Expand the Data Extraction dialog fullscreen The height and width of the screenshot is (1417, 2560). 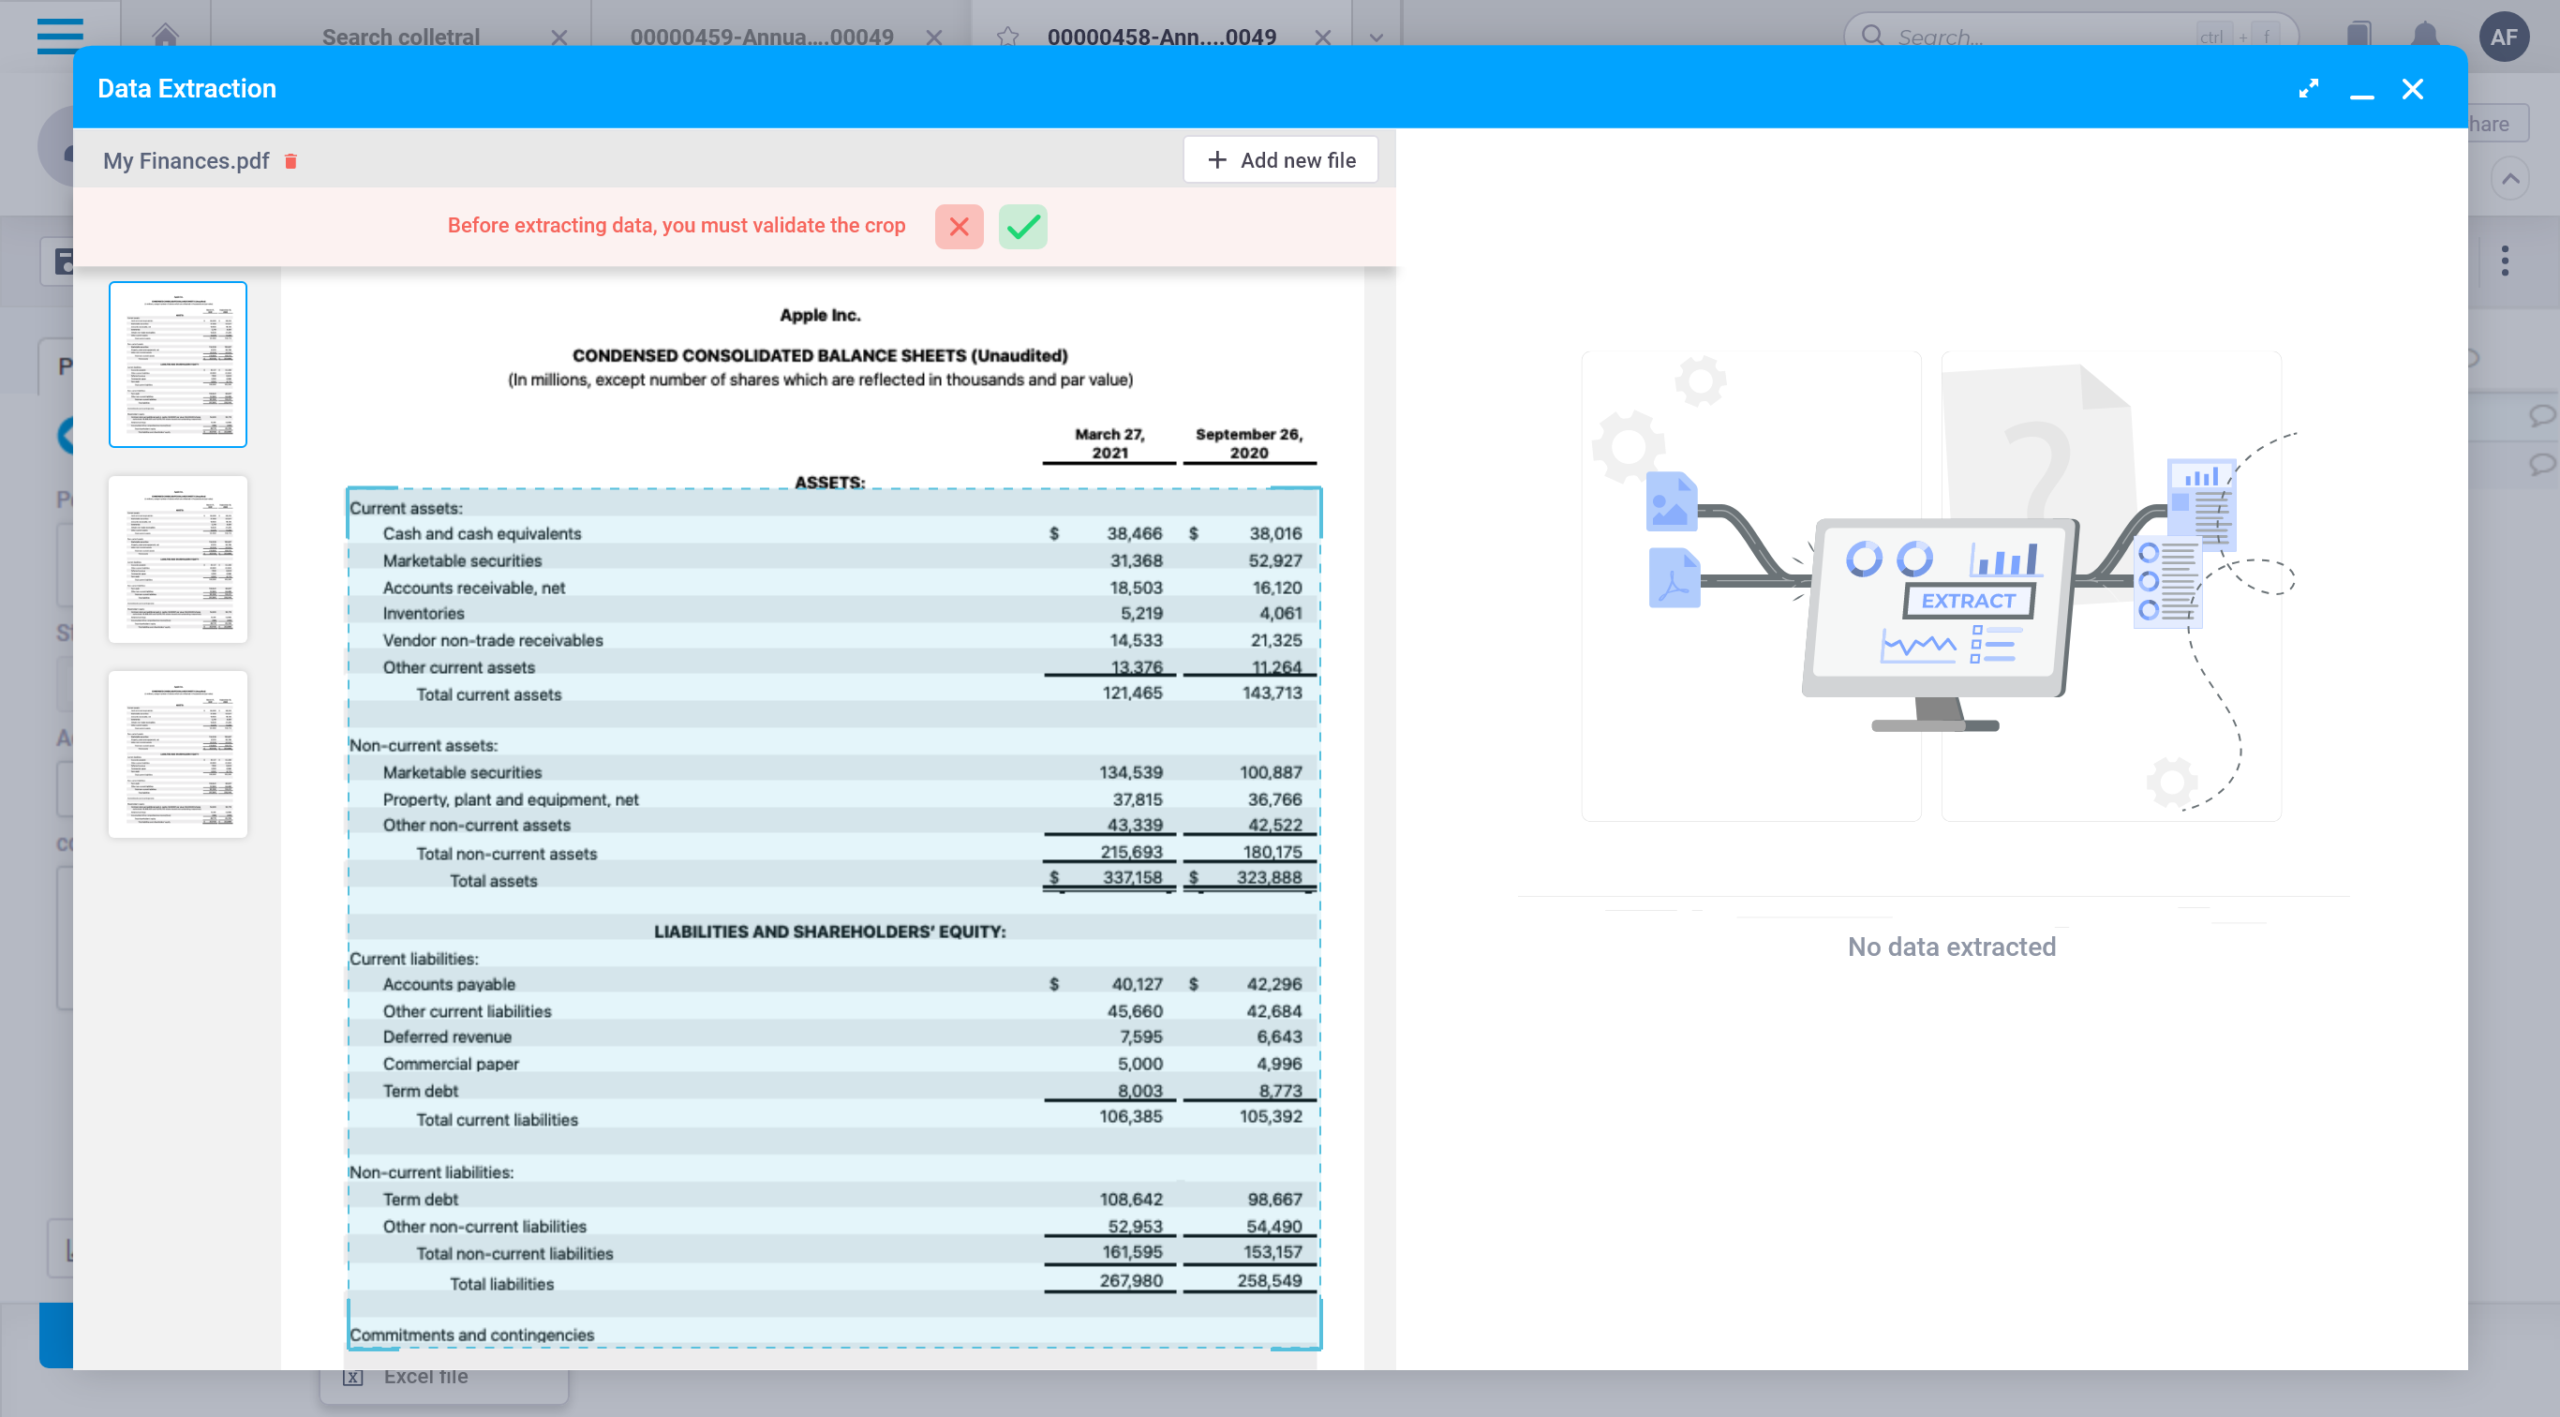(x=2309, y=89)
